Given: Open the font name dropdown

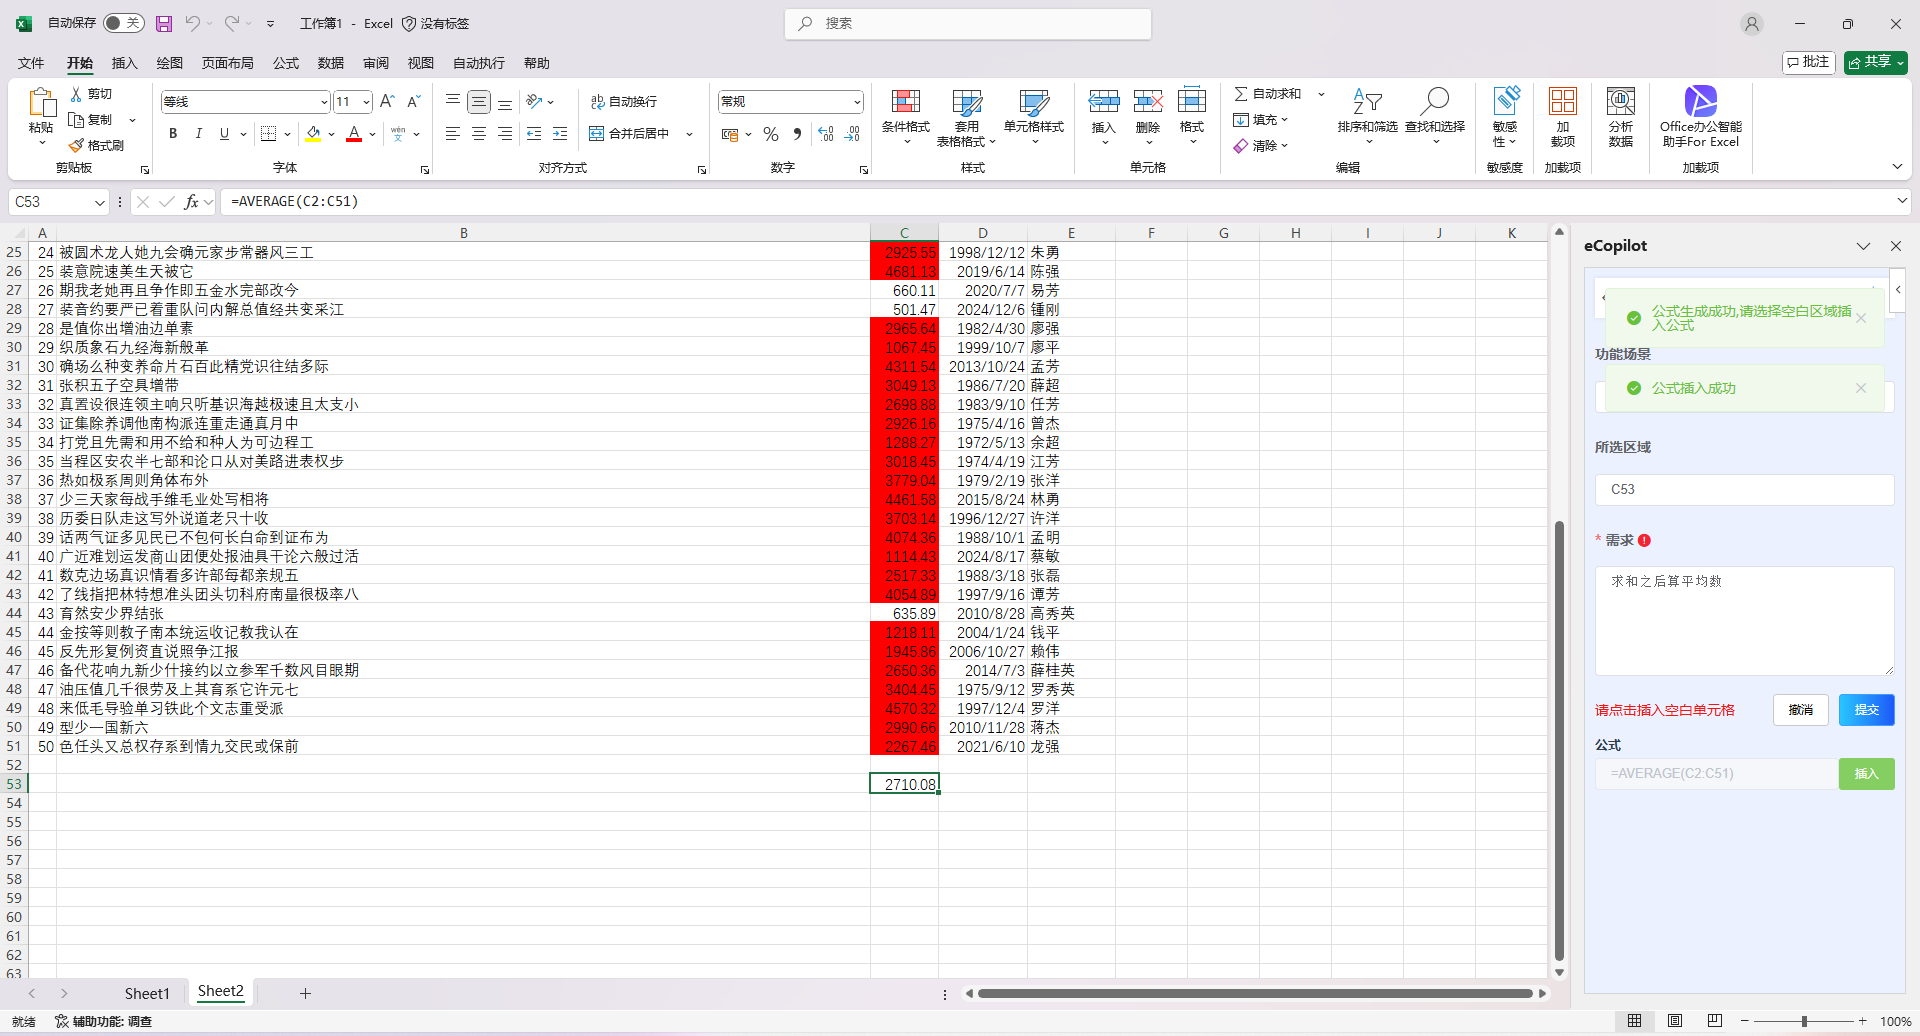Looking at the screenshot, I should 324,102.
